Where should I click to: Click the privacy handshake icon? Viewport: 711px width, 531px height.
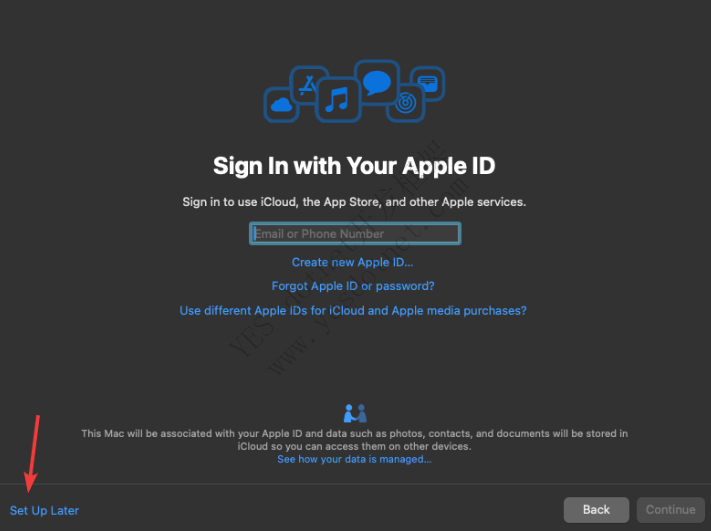[355, 413]
